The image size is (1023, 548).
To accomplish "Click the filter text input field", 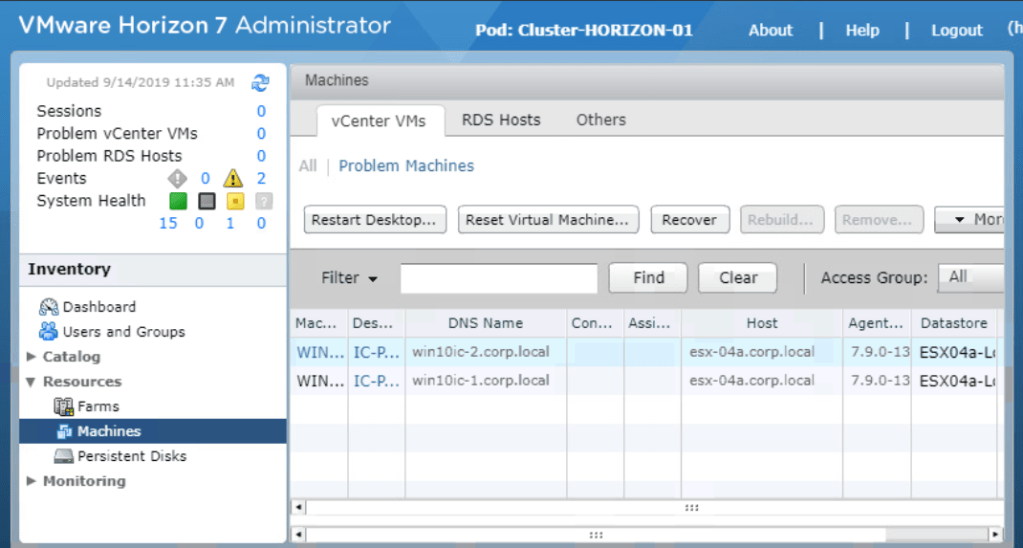I will tap(499, 279).
